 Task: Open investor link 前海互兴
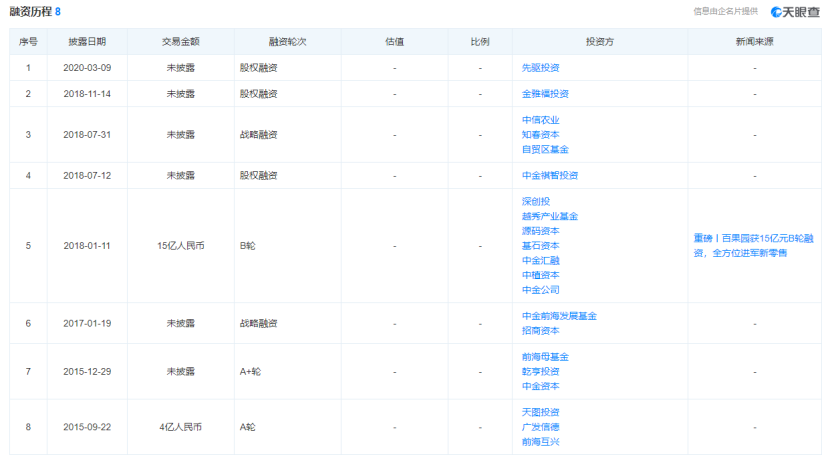pos(541,442)
